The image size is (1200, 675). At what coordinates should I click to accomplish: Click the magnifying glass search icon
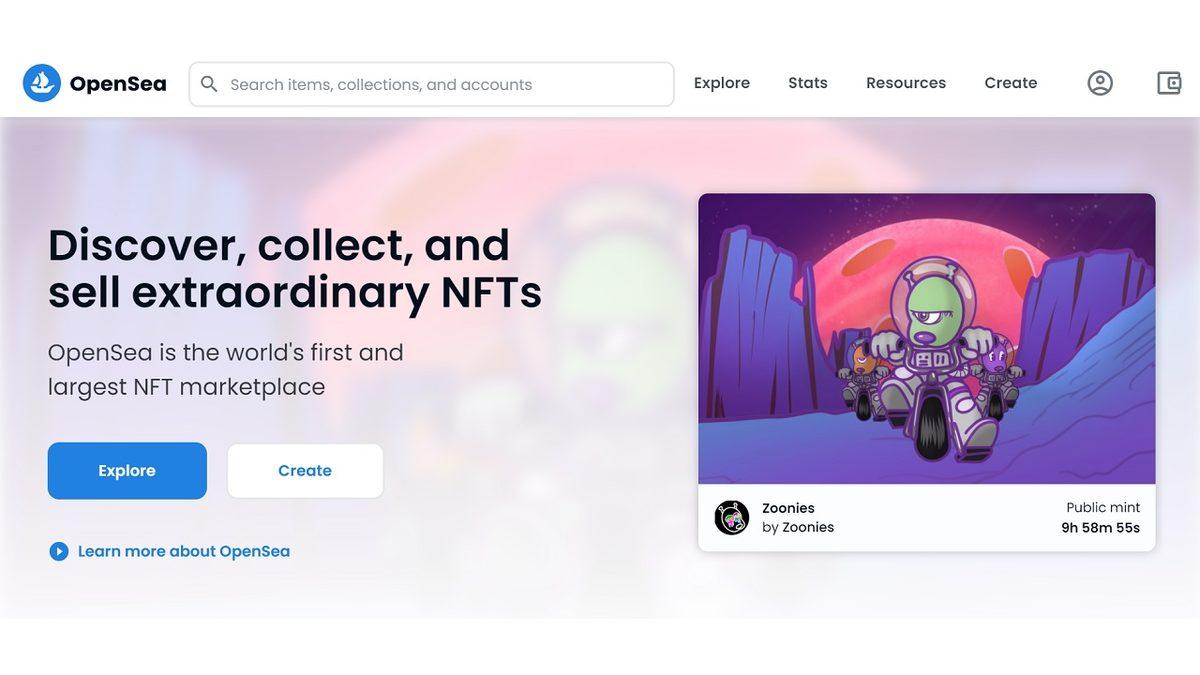click(209, 84)
